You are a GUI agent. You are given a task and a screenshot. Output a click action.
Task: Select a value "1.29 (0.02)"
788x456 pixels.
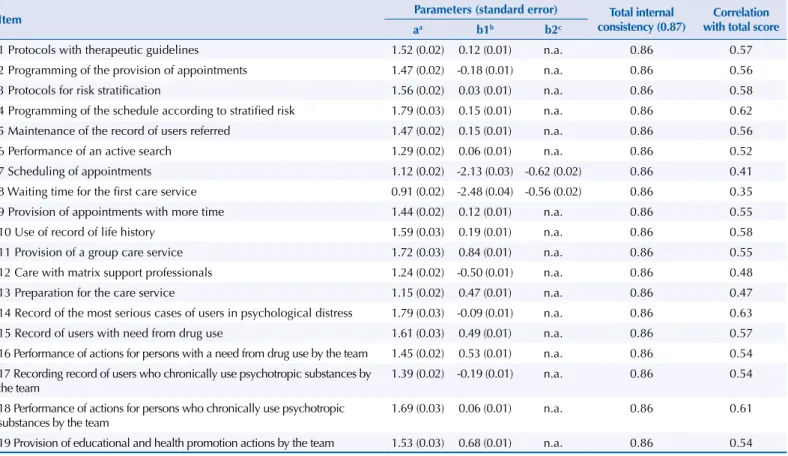click(418, 151)
